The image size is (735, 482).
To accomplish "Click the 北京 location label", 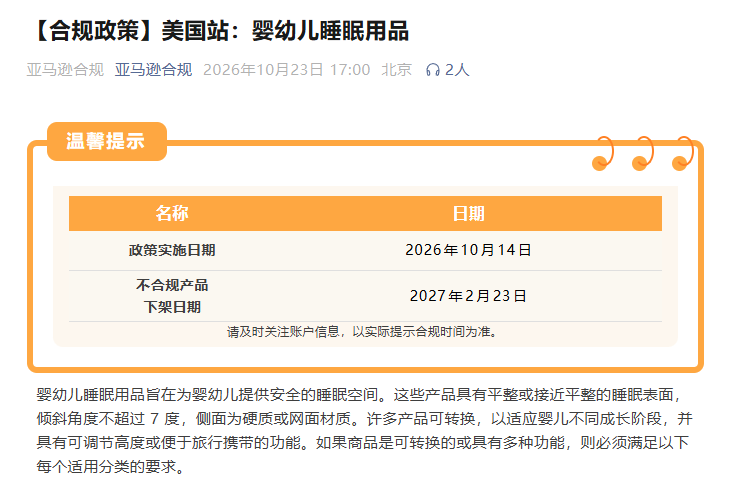I will 397,70.
